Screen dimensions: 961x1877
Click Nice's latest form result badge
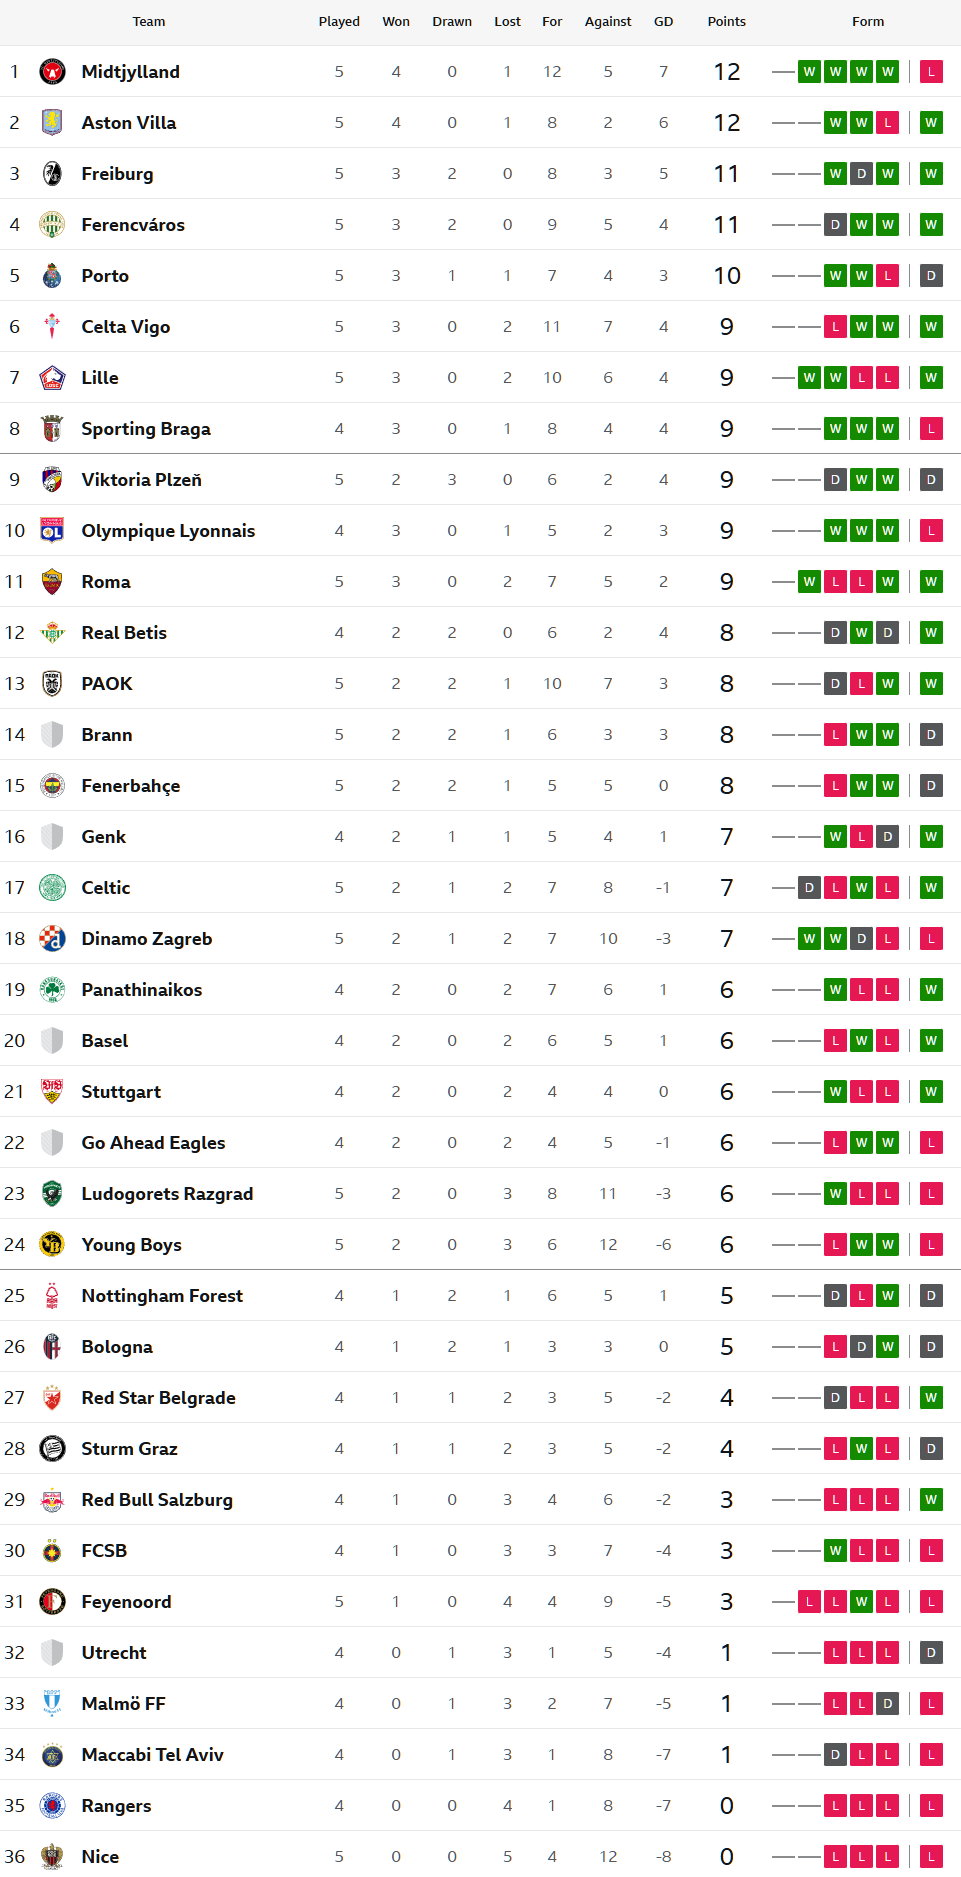point(931,1857)
